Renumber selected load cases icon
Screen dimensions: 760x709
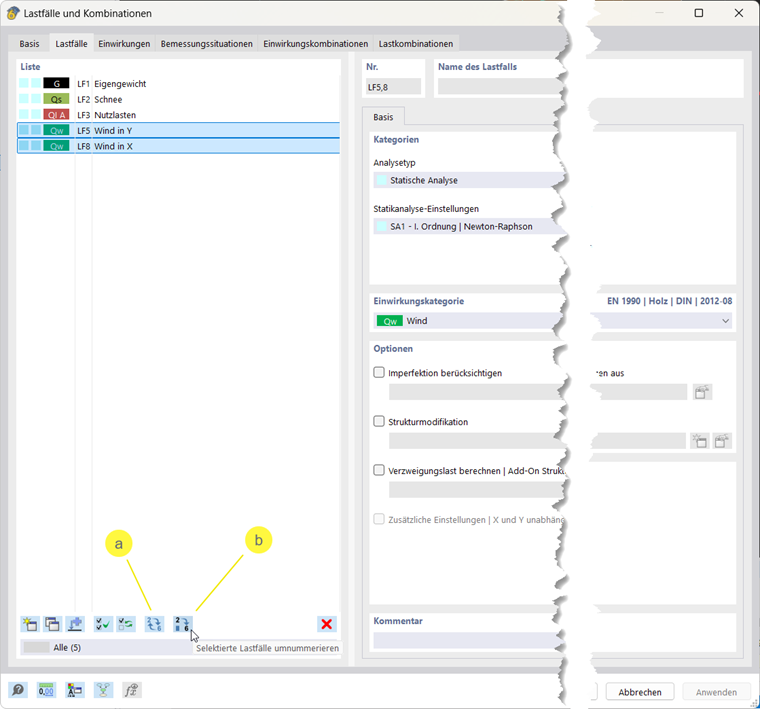click(x=183, y=624)
